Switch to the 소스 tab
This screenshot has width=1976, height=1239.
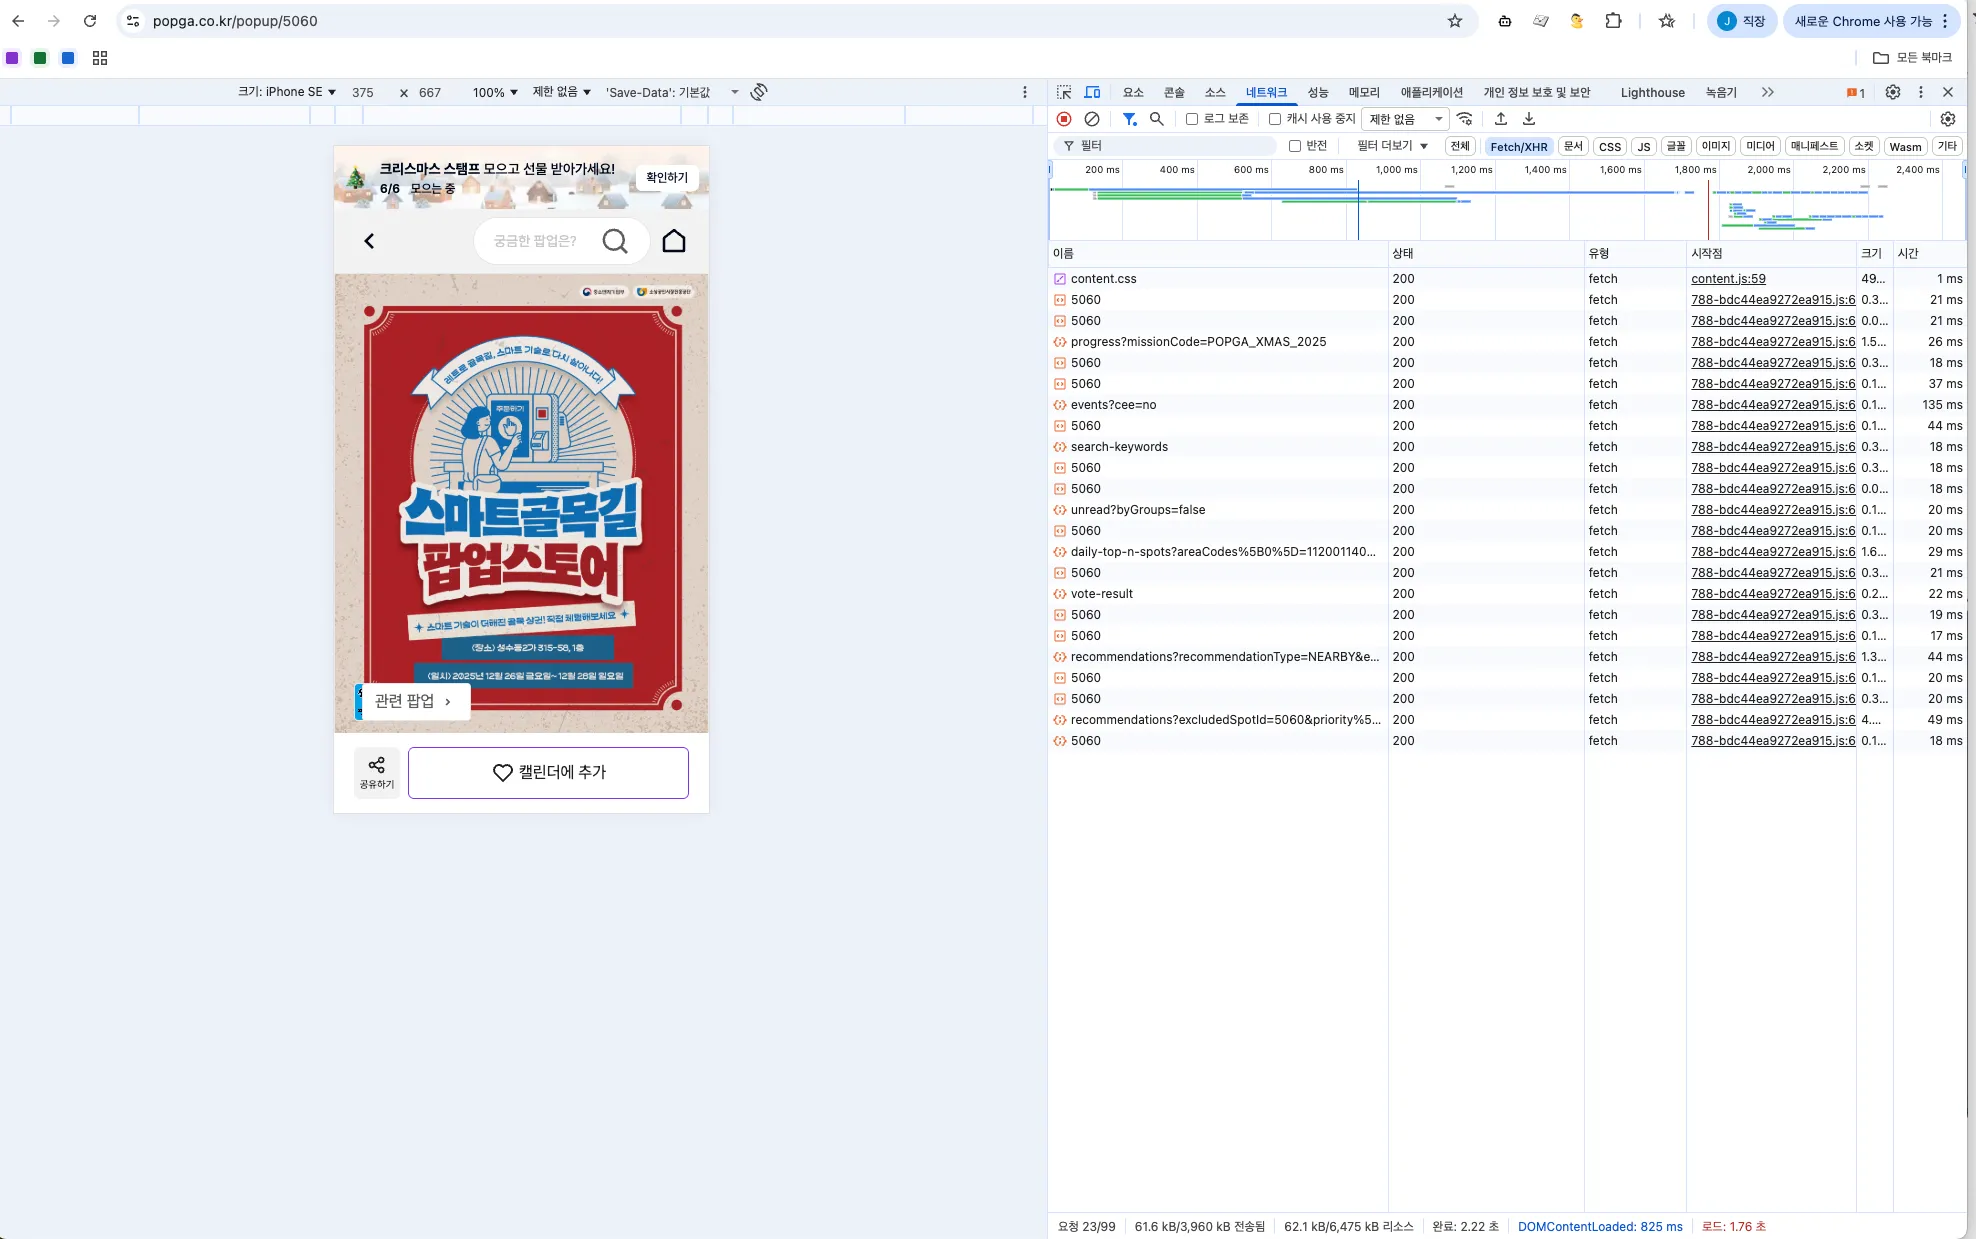[x=1215, y=92]
